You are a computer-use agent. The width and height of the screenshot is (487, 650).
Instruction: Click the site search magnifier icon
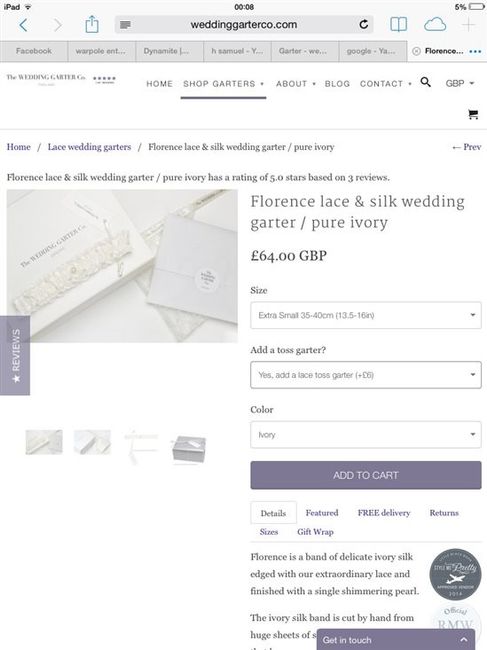(x=425, y=82)
